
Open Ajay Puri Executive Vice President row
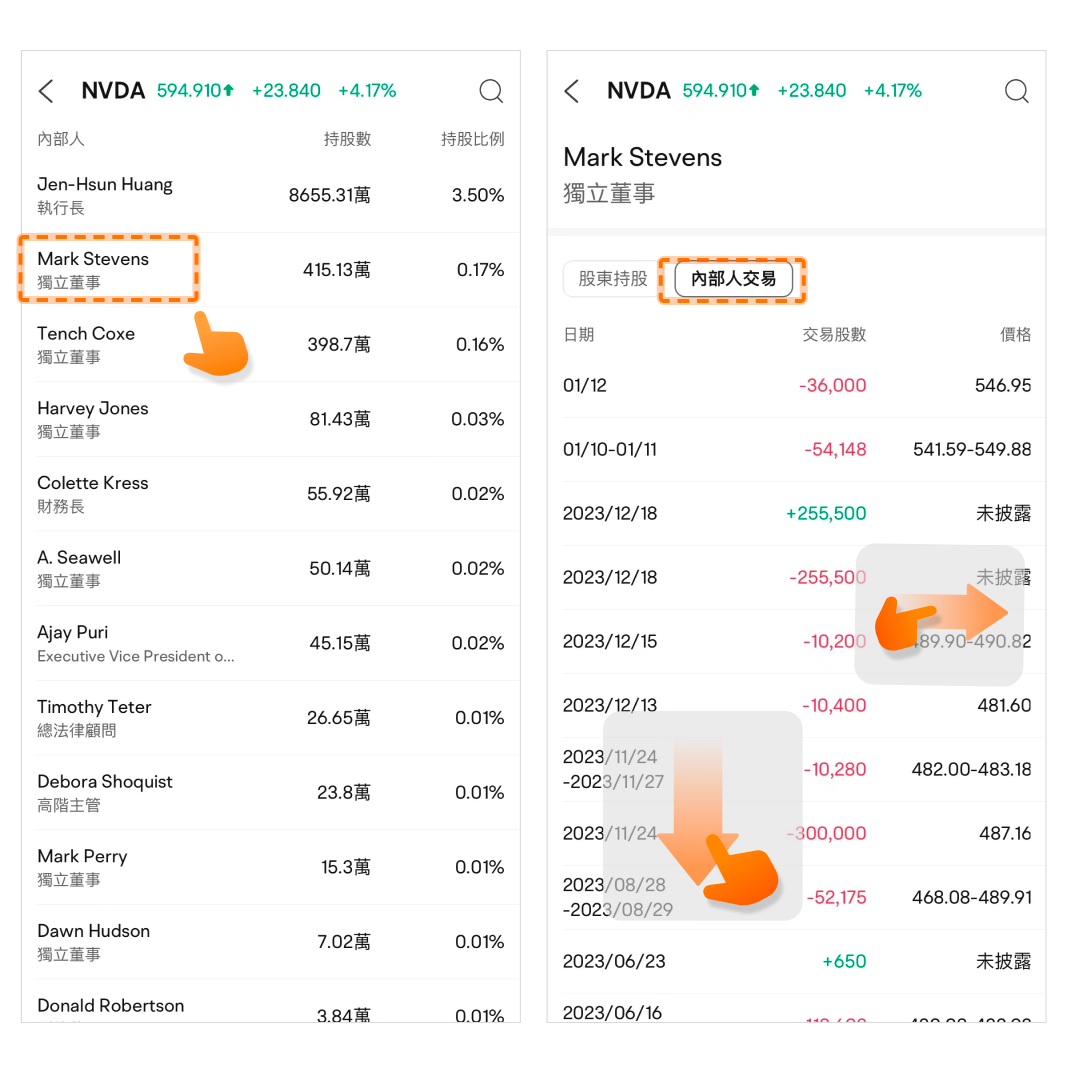(270, 643)
